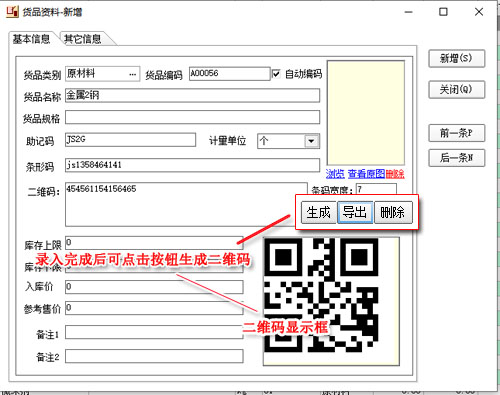Click the 货品名称 input field
Viewport: 500px width, 395px height.
[x=192, y=96]
